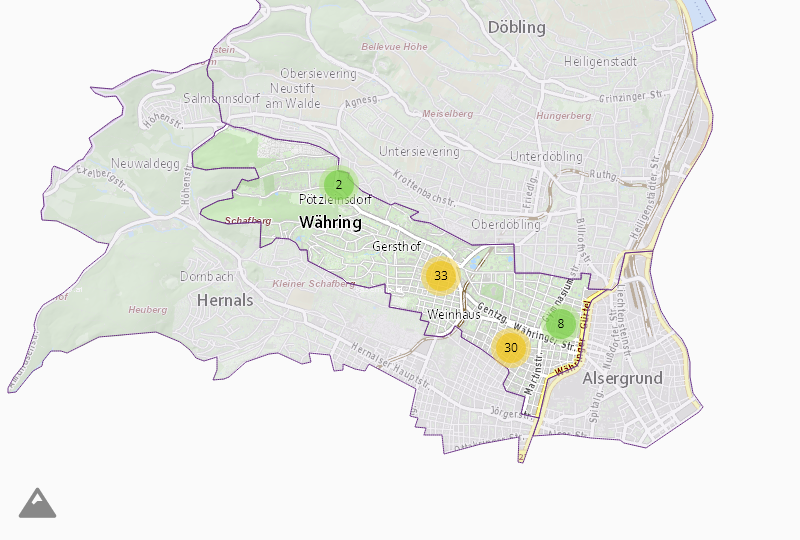Open the cluster marker showing 30
This screenshot has width=800, height=540.
point(511,348)
